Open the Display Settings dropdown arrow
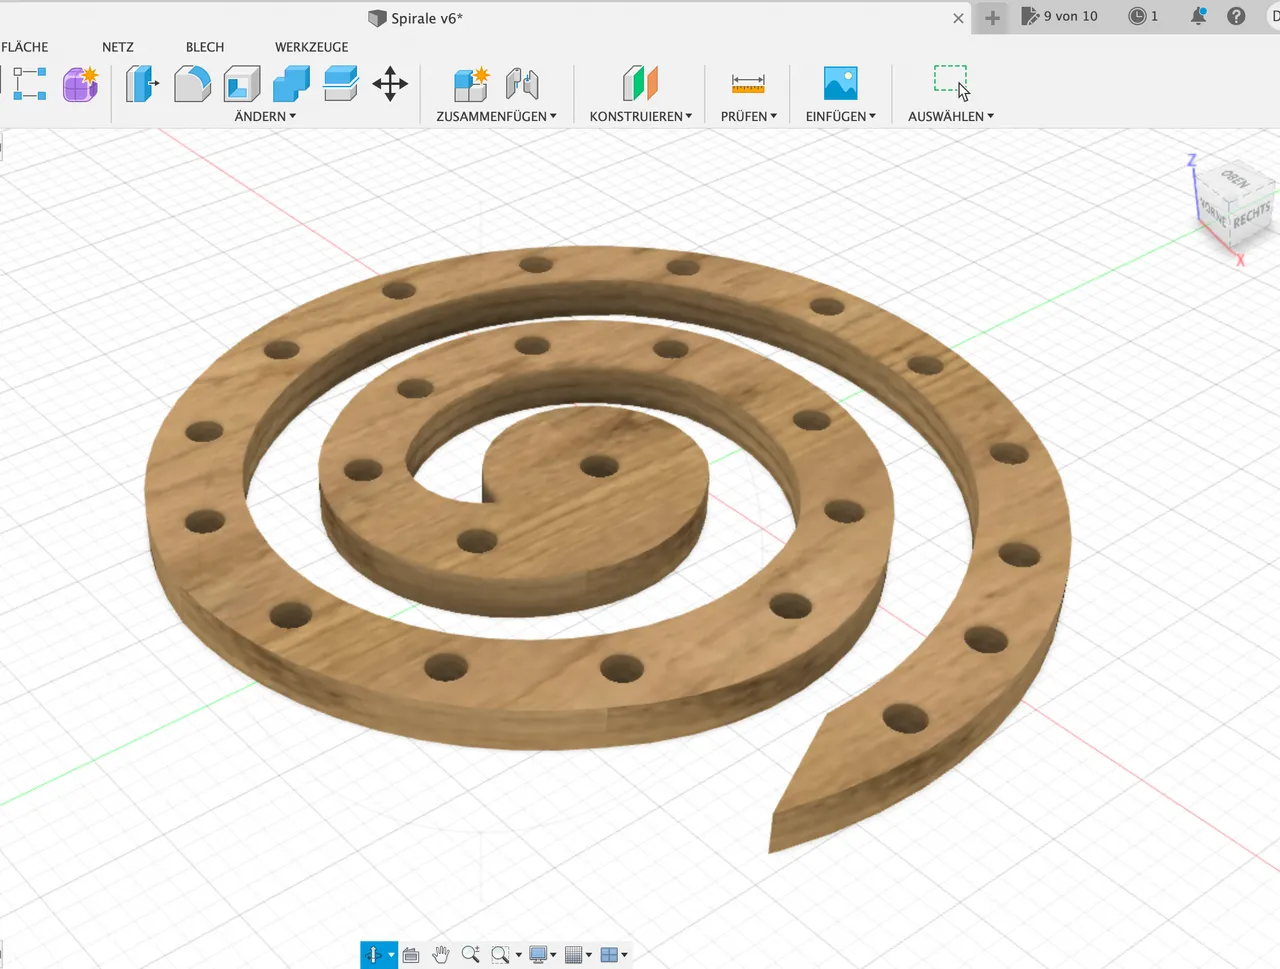The image size is (1280, 969). point(553,955)
